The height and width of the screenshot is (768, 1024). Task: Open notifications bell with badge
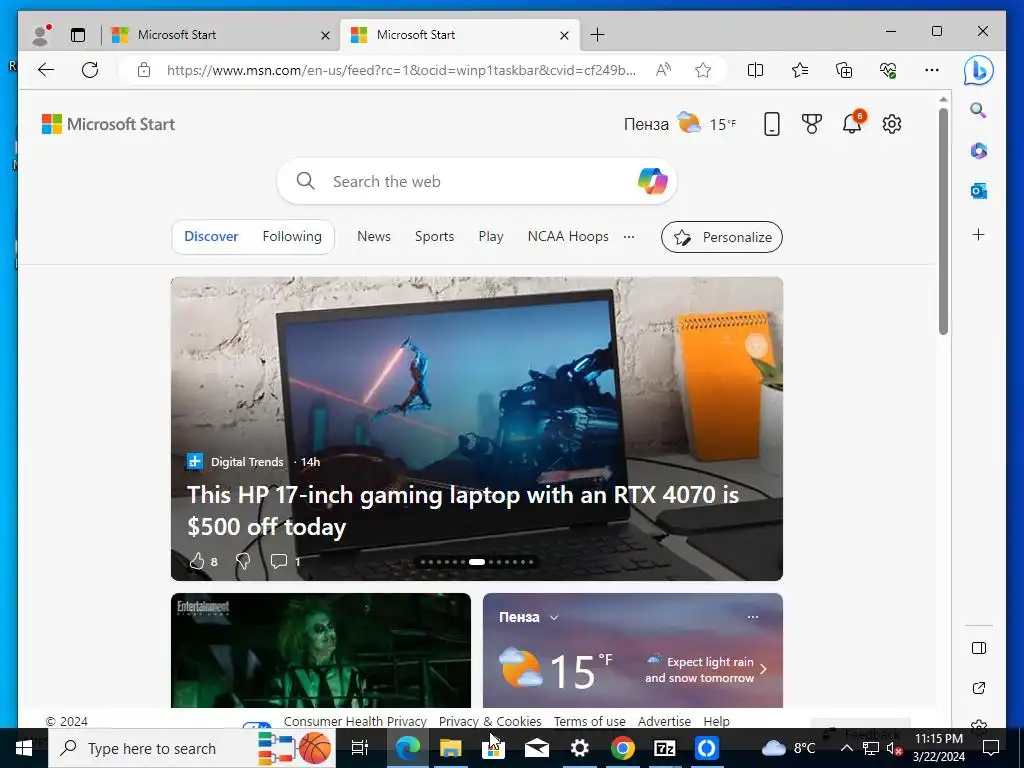tap(853, 122)
